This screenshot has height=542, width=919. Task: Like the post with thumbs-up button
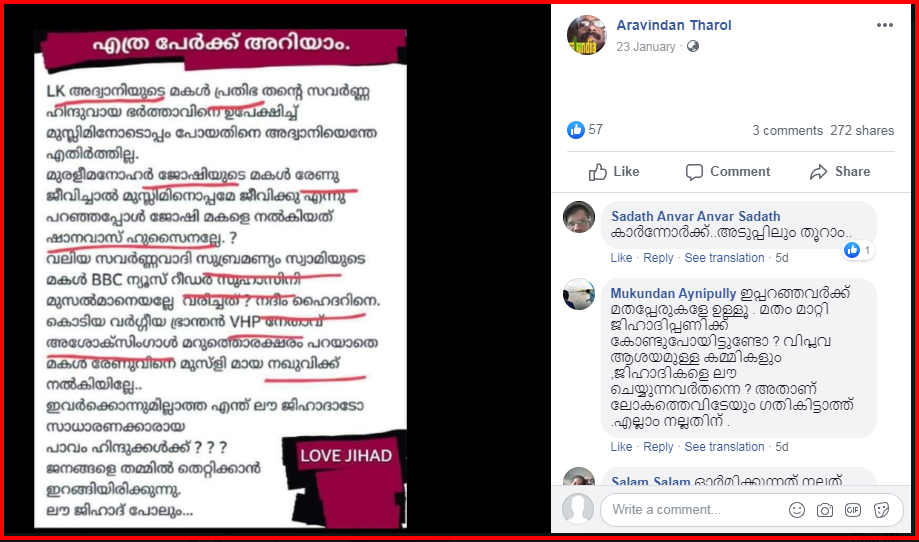614,172
